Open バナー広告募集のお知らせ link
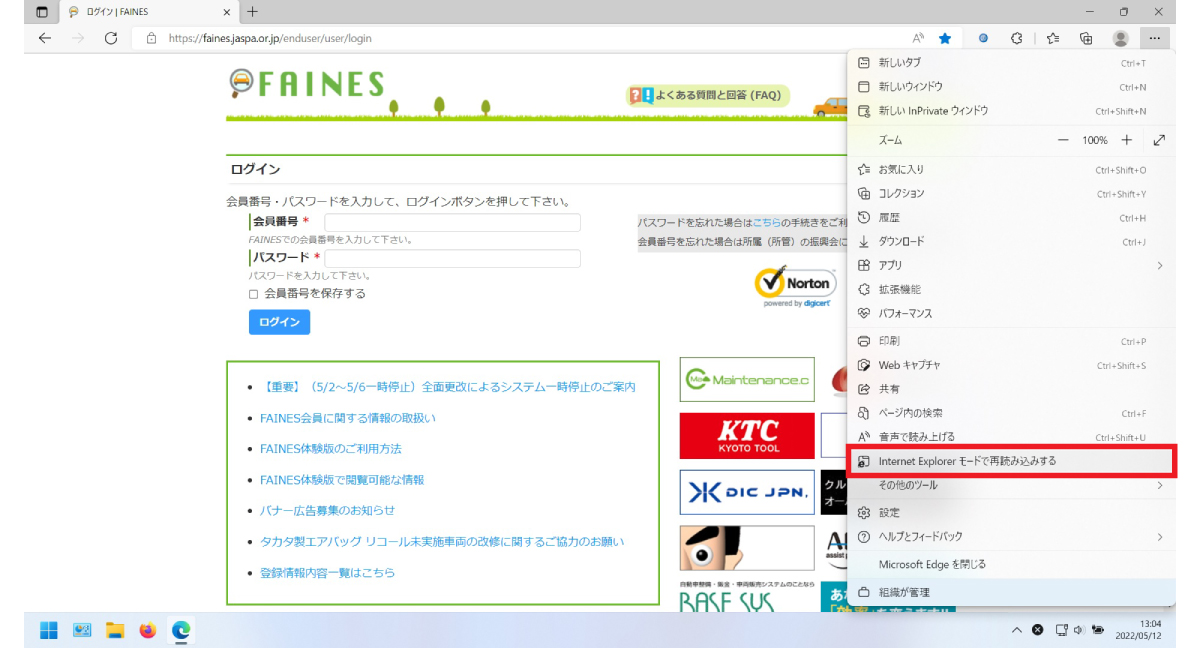 click(x=327, y=511)
